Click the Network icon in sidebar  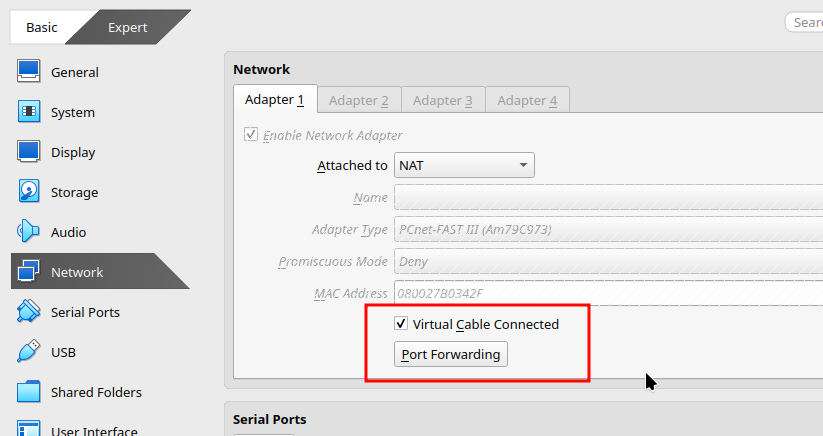coord(28,271)
